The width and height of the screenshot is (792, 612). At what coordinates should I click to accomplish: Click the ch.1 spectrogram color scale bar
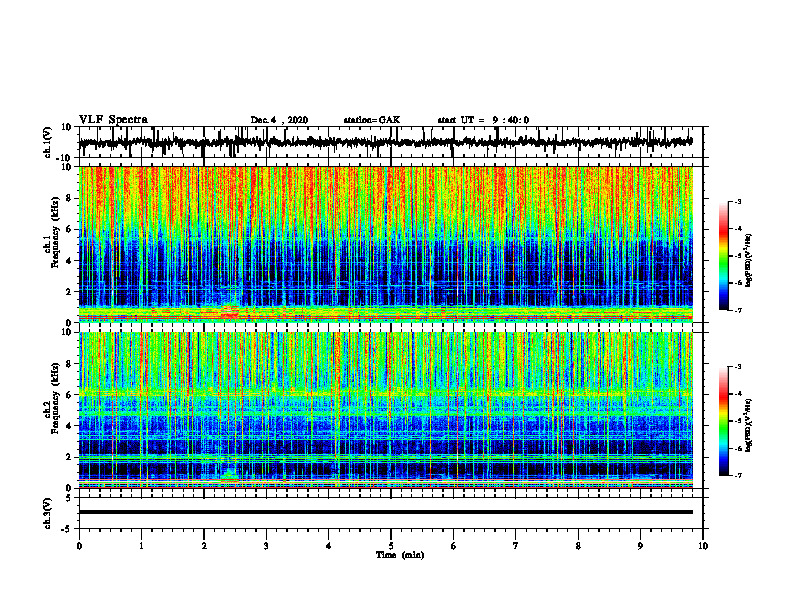723,256
